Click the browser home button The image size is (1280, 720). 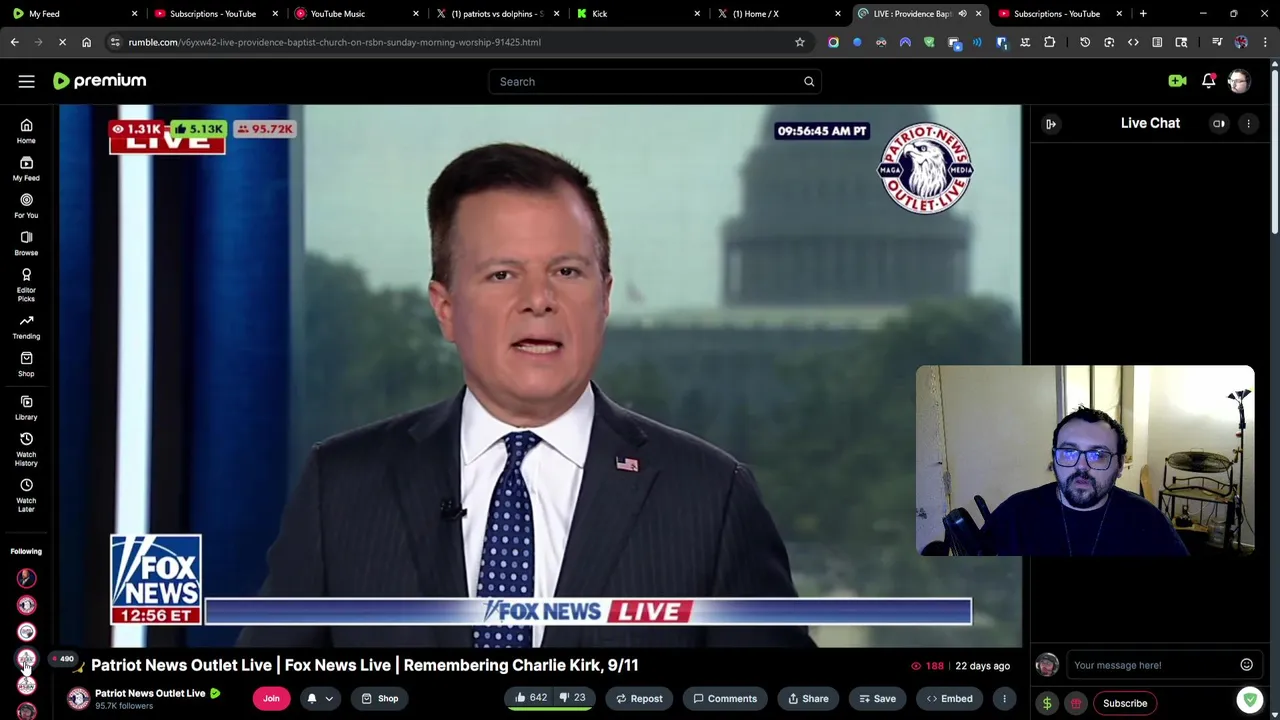pos(86,42)
